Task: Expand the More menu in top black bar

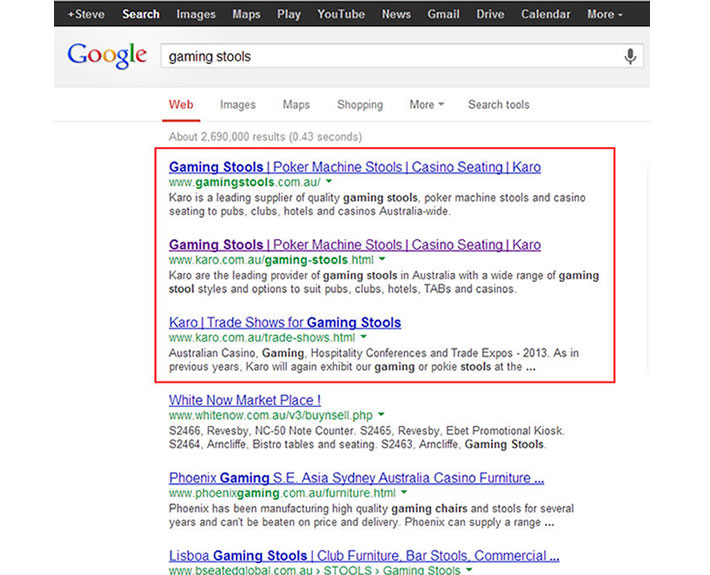Action: pyautogui.click(x=604, y=14)
